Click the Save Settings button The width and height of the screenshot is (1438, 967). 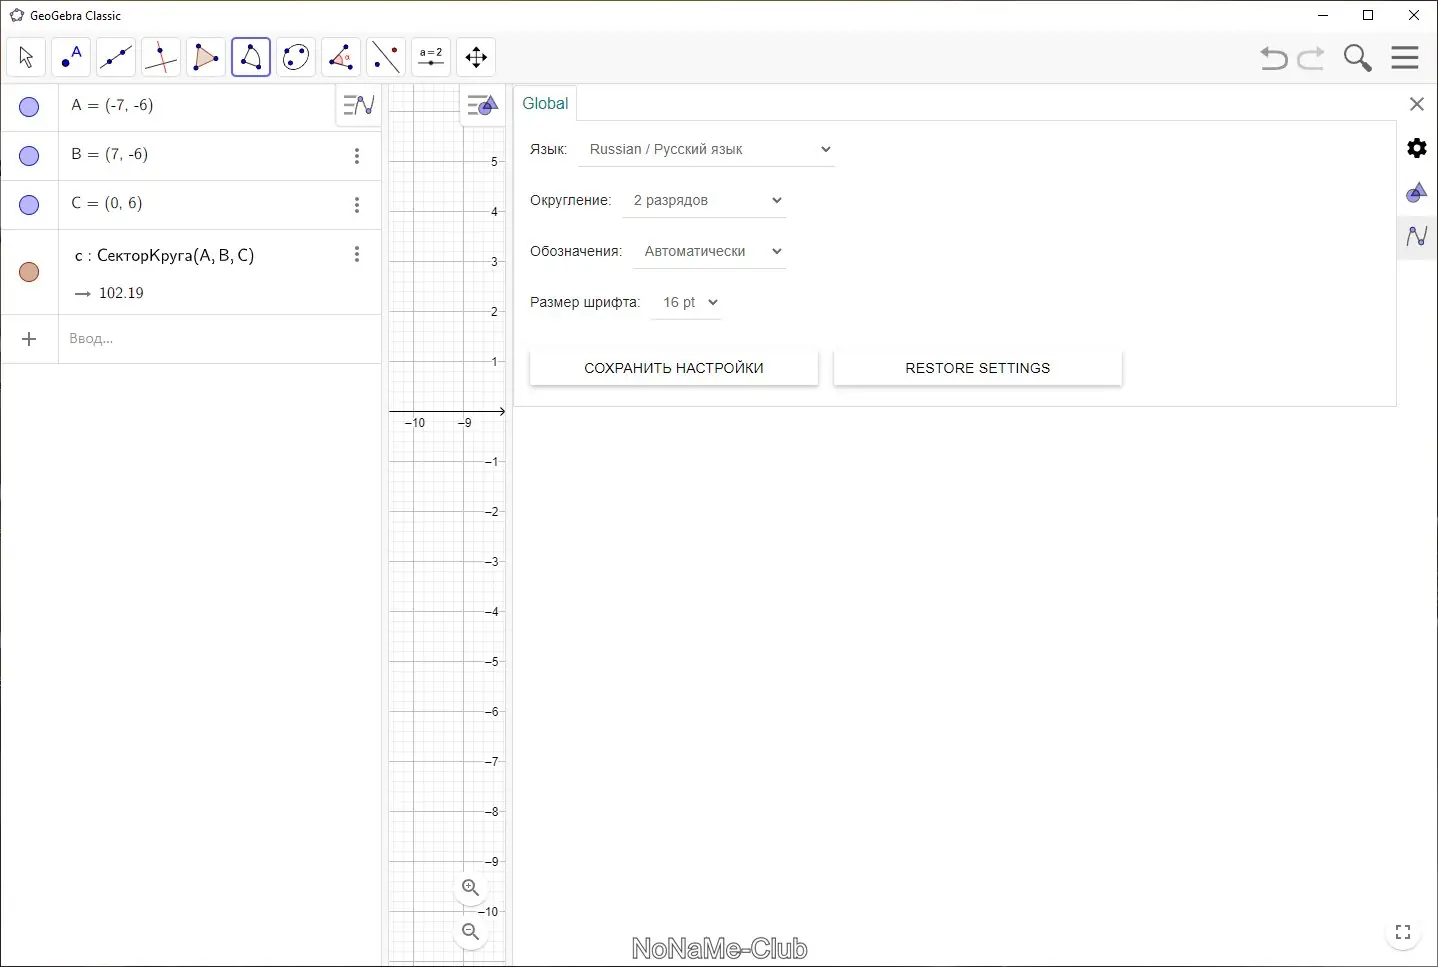coord(674,368)
